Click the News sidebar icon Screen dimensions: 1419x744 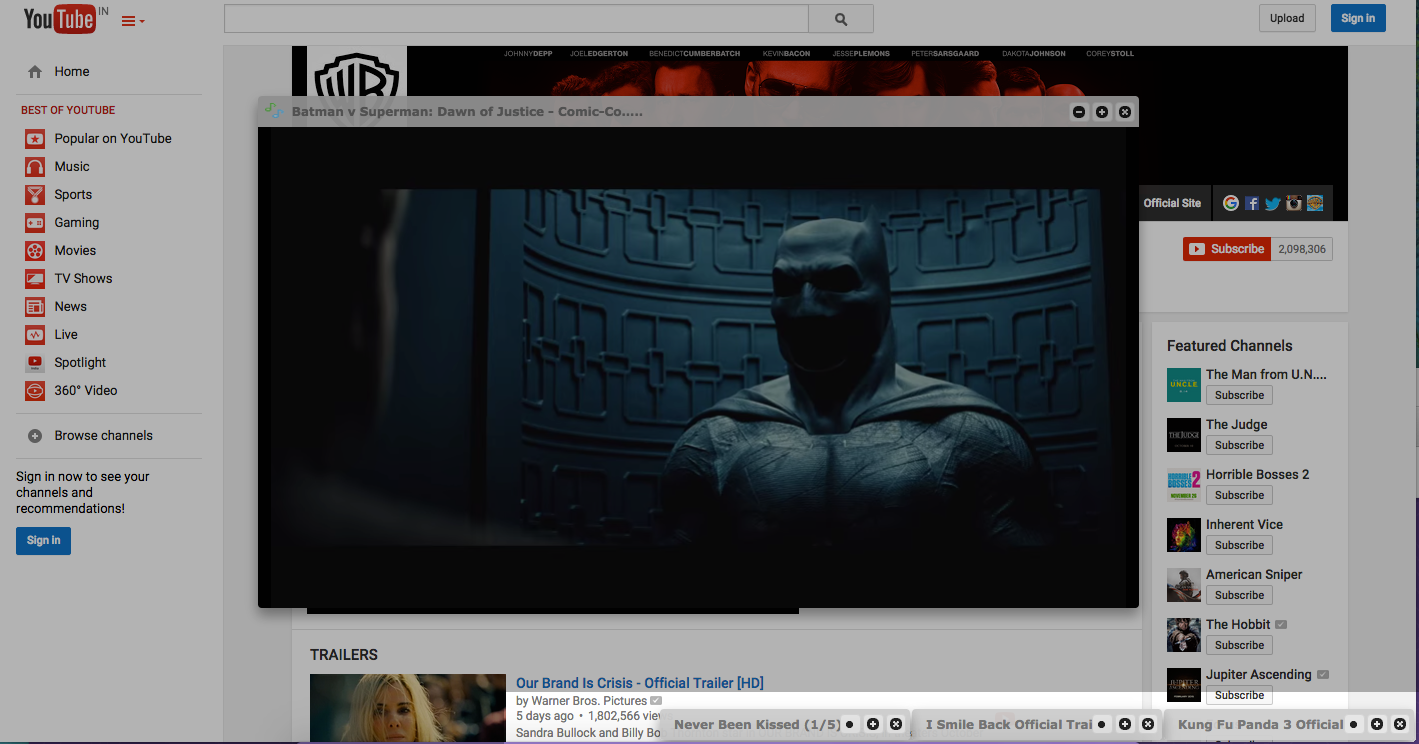35,307
